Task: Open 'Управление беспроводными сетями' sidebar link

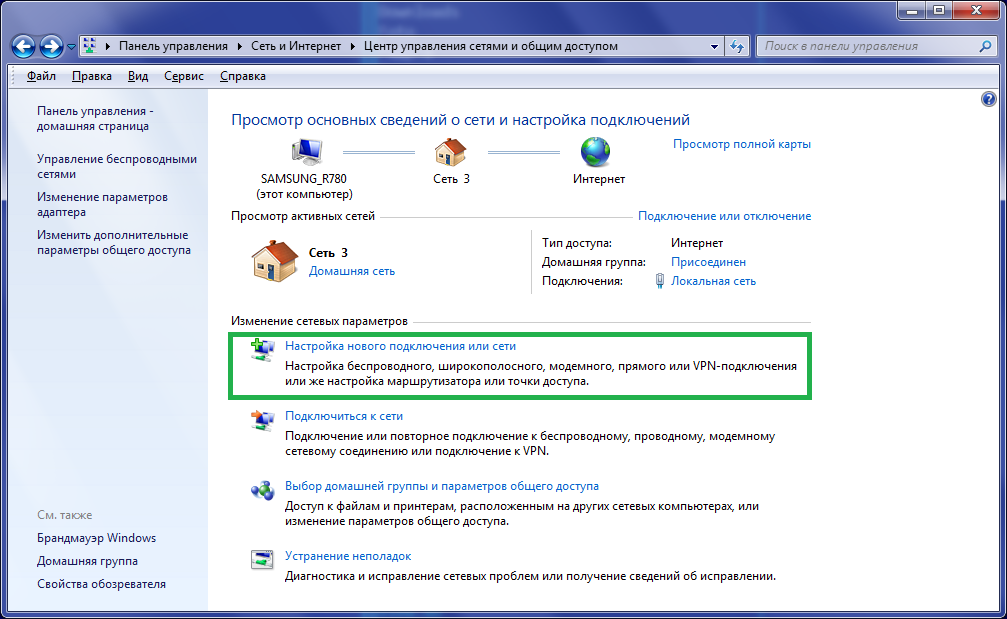Action: 117,166
